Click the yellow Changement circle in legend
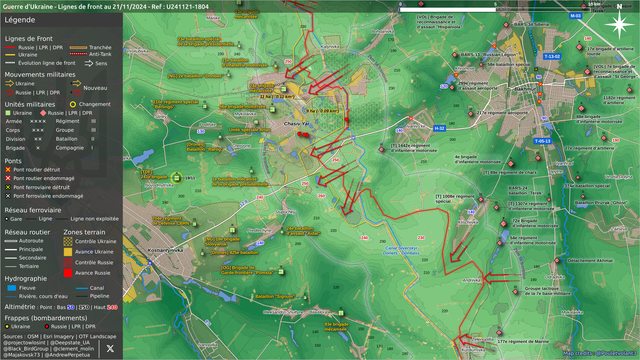 click(x=73, y=104)
